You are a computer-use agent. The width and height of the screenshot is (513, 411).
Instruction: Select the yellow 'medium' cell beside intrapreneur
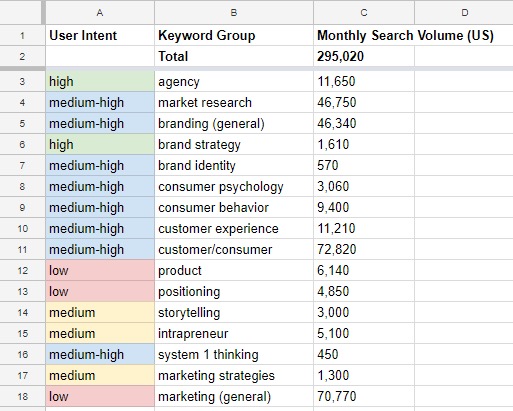click(100, 333)
